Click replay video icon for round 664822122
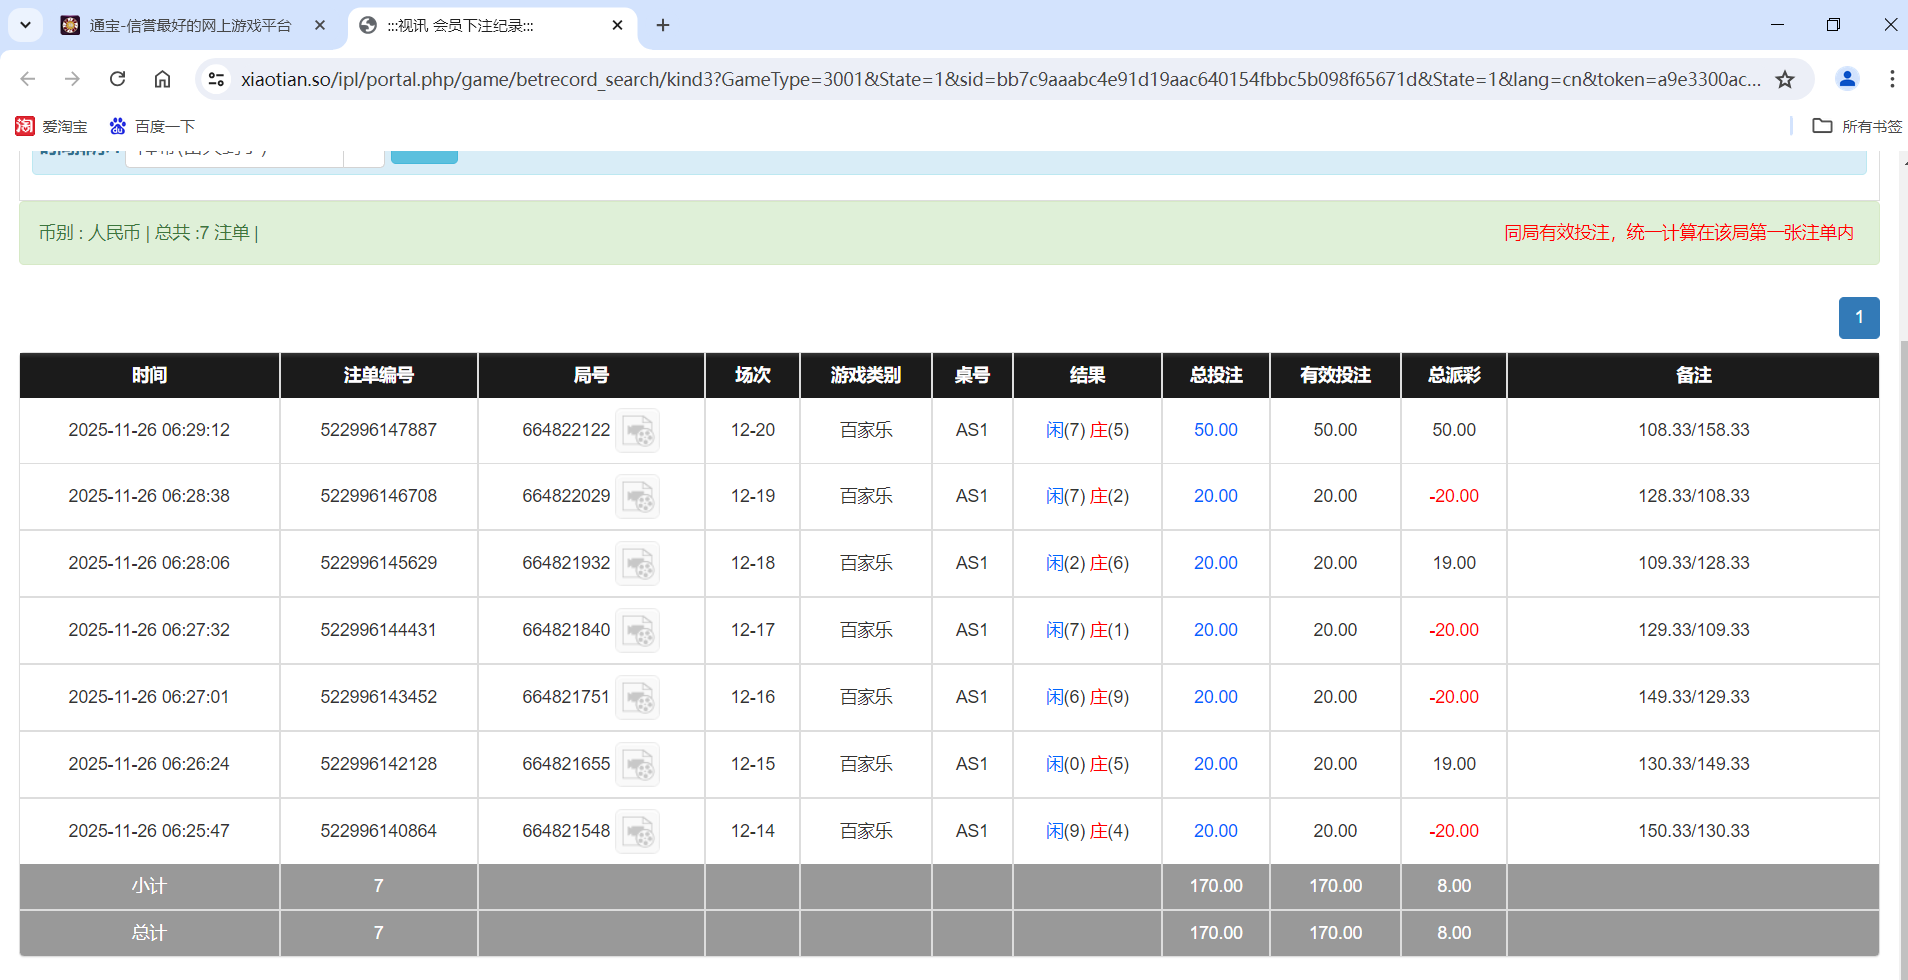The height and width of the screenshot is (980, 1908). tap(637, 430)
